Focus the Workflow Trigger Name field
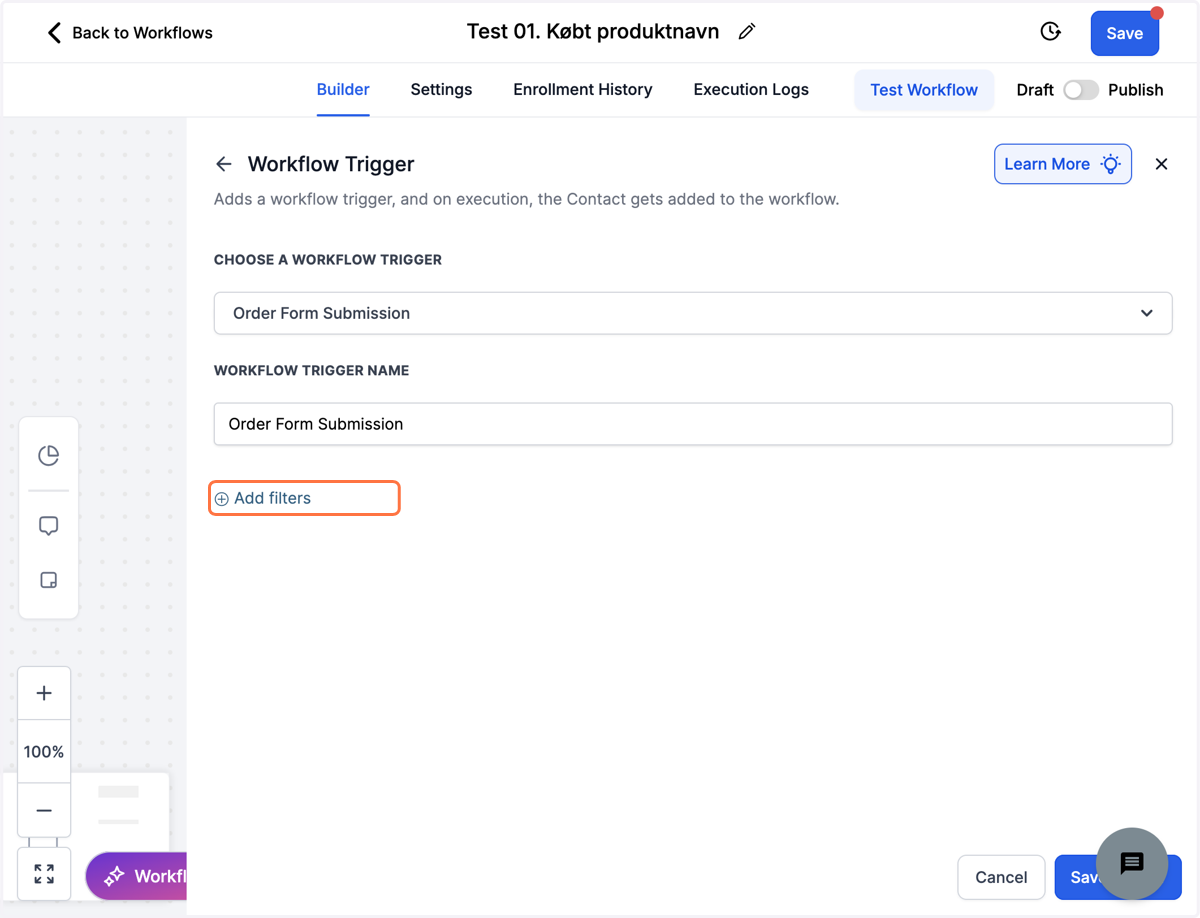This screenshot has height=918, width=1200. pyautogui.click(x=693, y=424)
